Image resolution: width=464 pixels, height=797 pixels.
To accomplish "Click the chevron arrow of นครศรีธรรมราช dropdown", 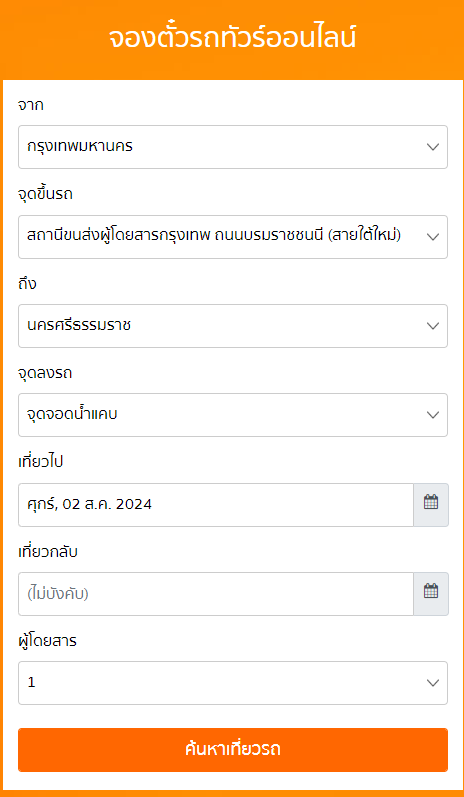I will [x=432, y=326].
